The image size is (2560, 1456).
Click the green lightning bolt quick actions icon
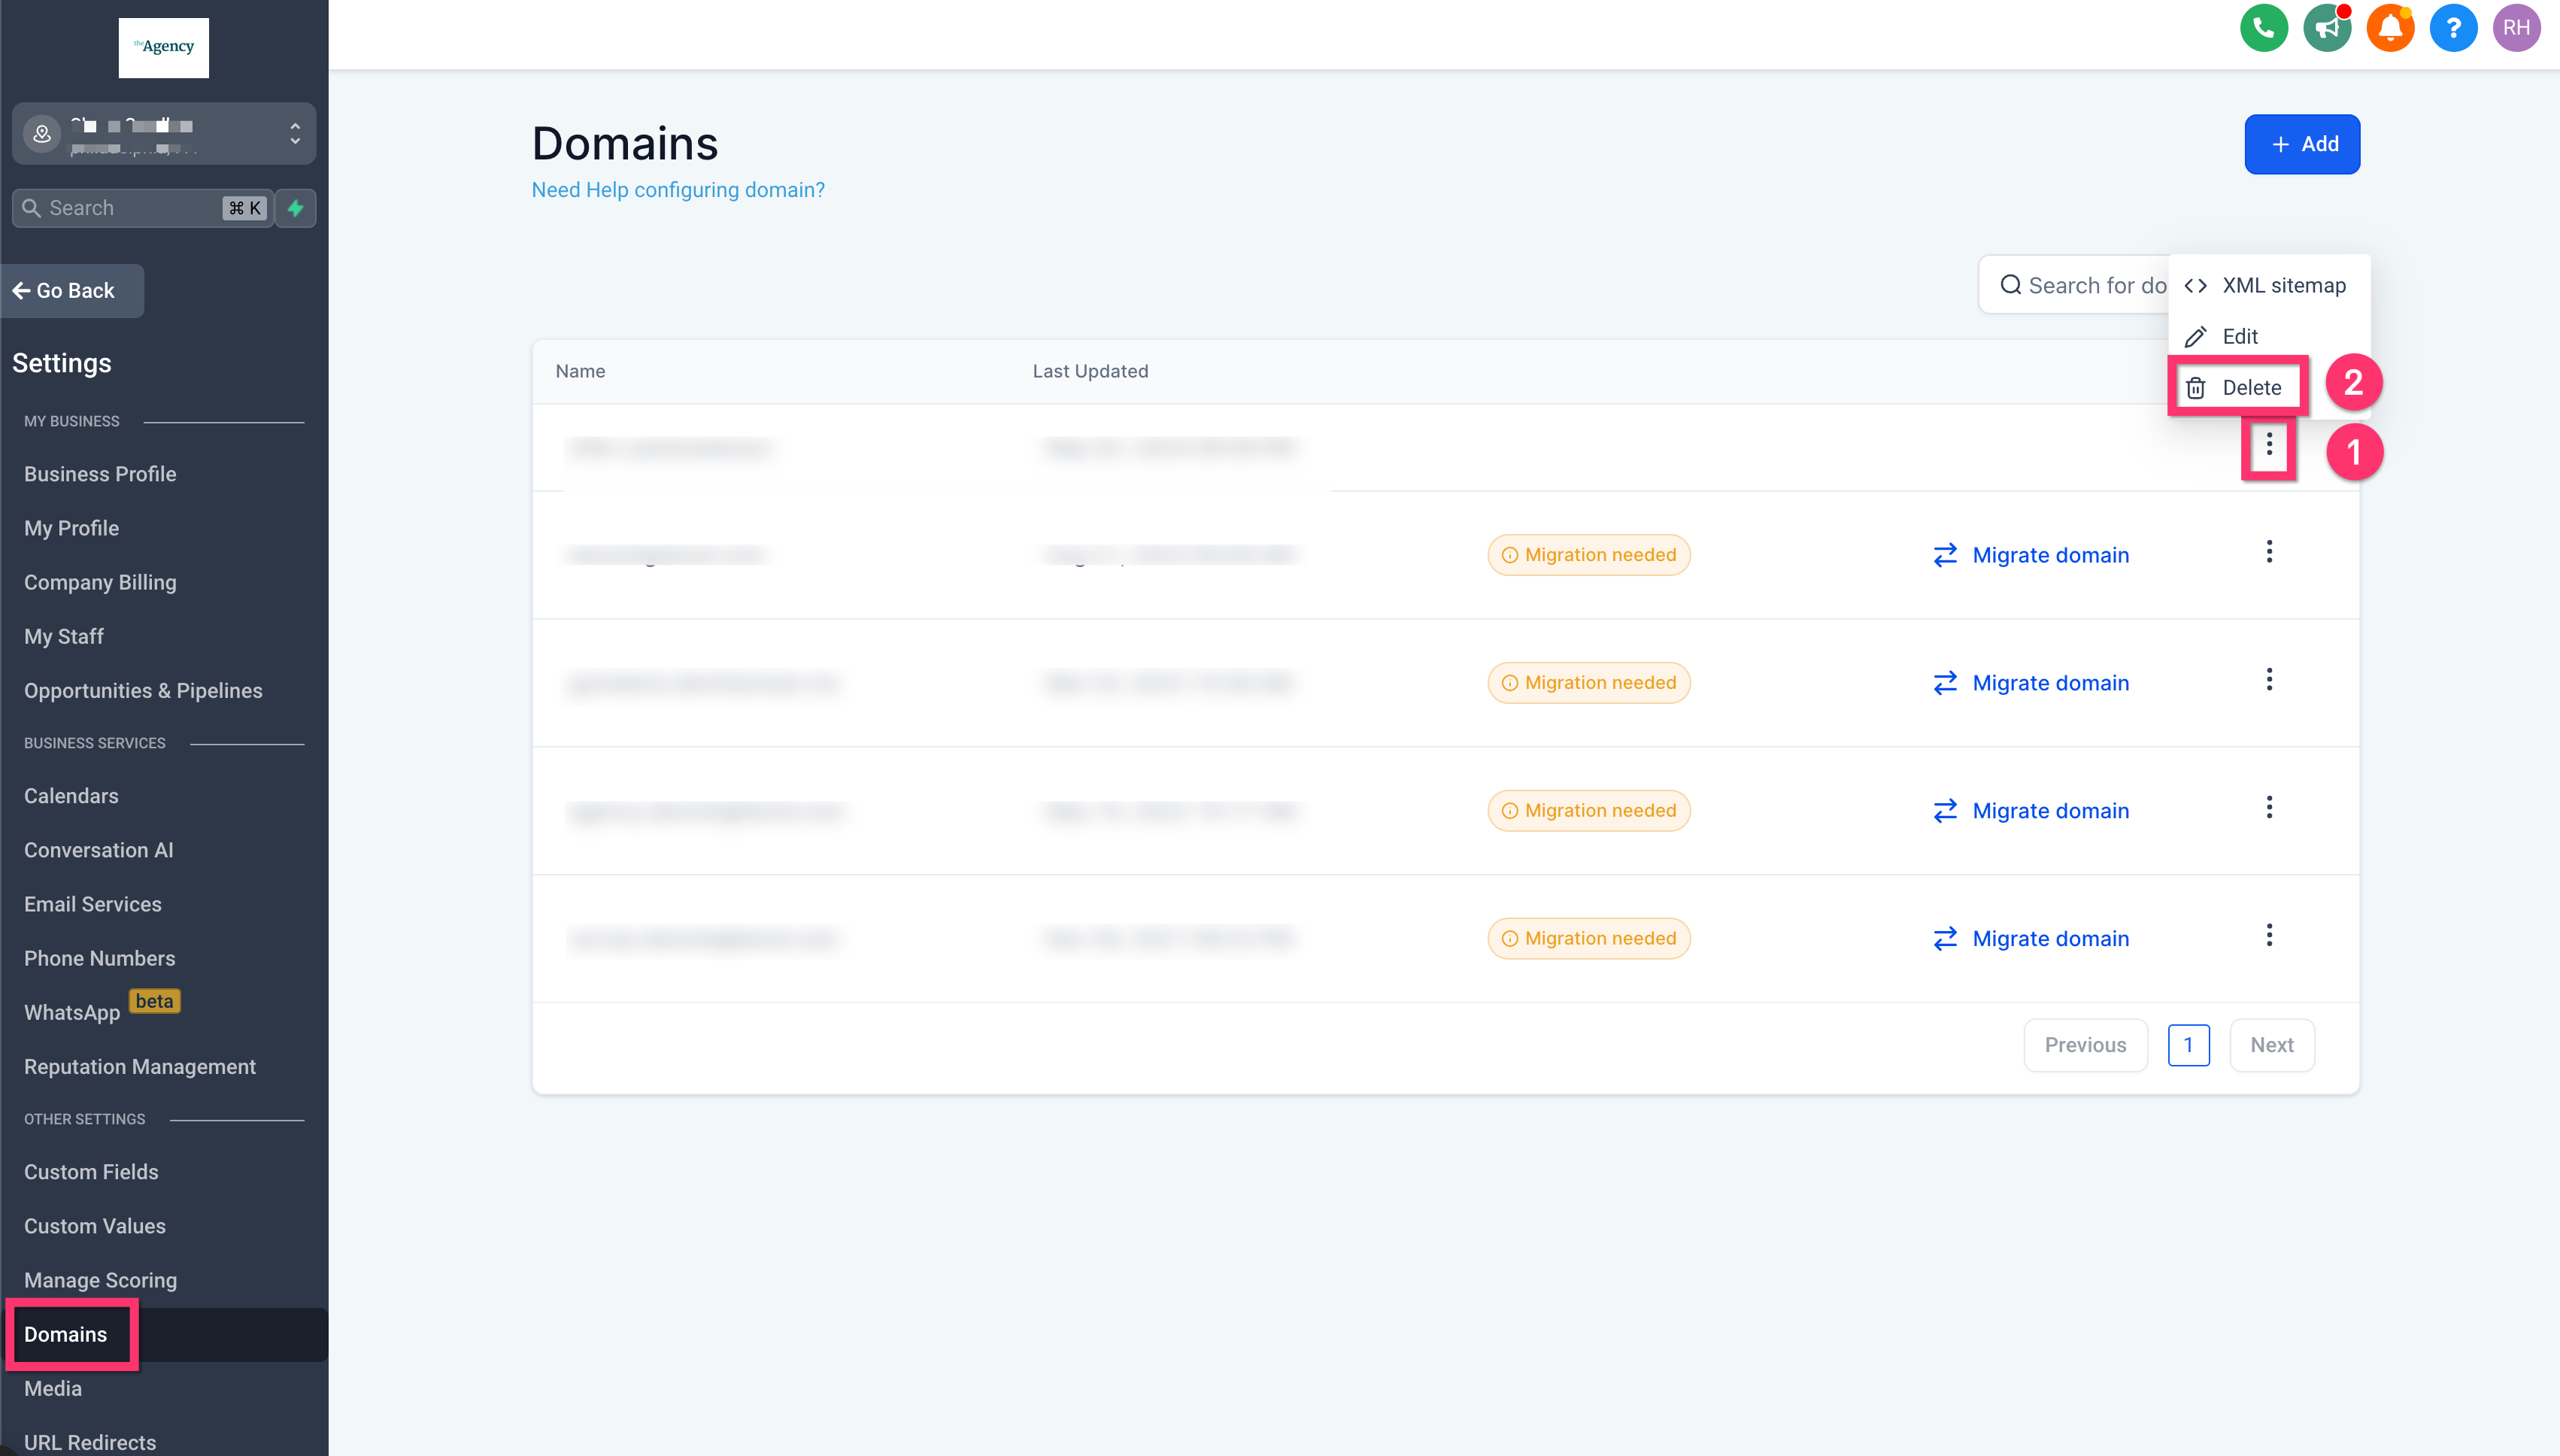pos(295,208)
